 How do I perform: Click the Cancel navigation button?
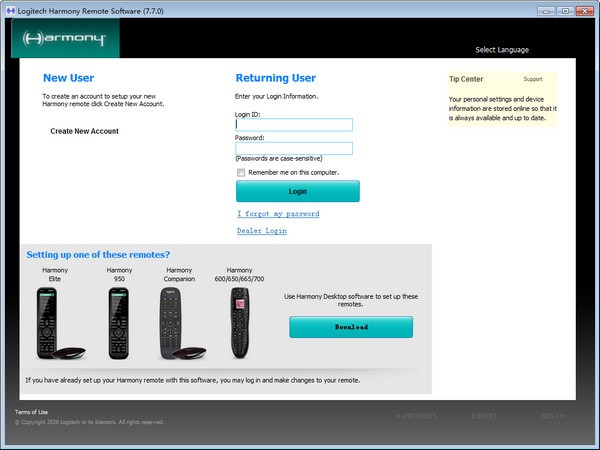pyautogui.click(x=485, y=416)
